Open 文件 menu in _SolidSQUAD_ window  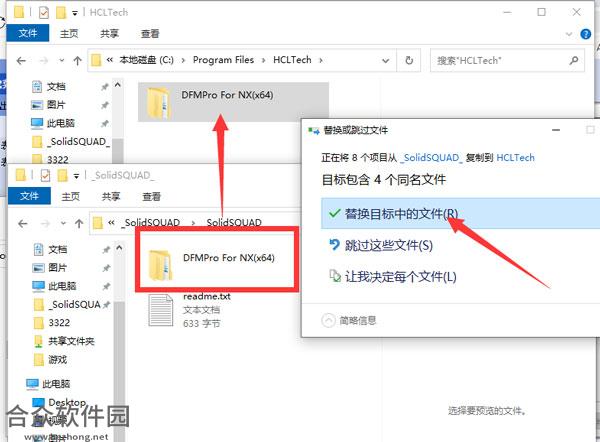(29, 196)
